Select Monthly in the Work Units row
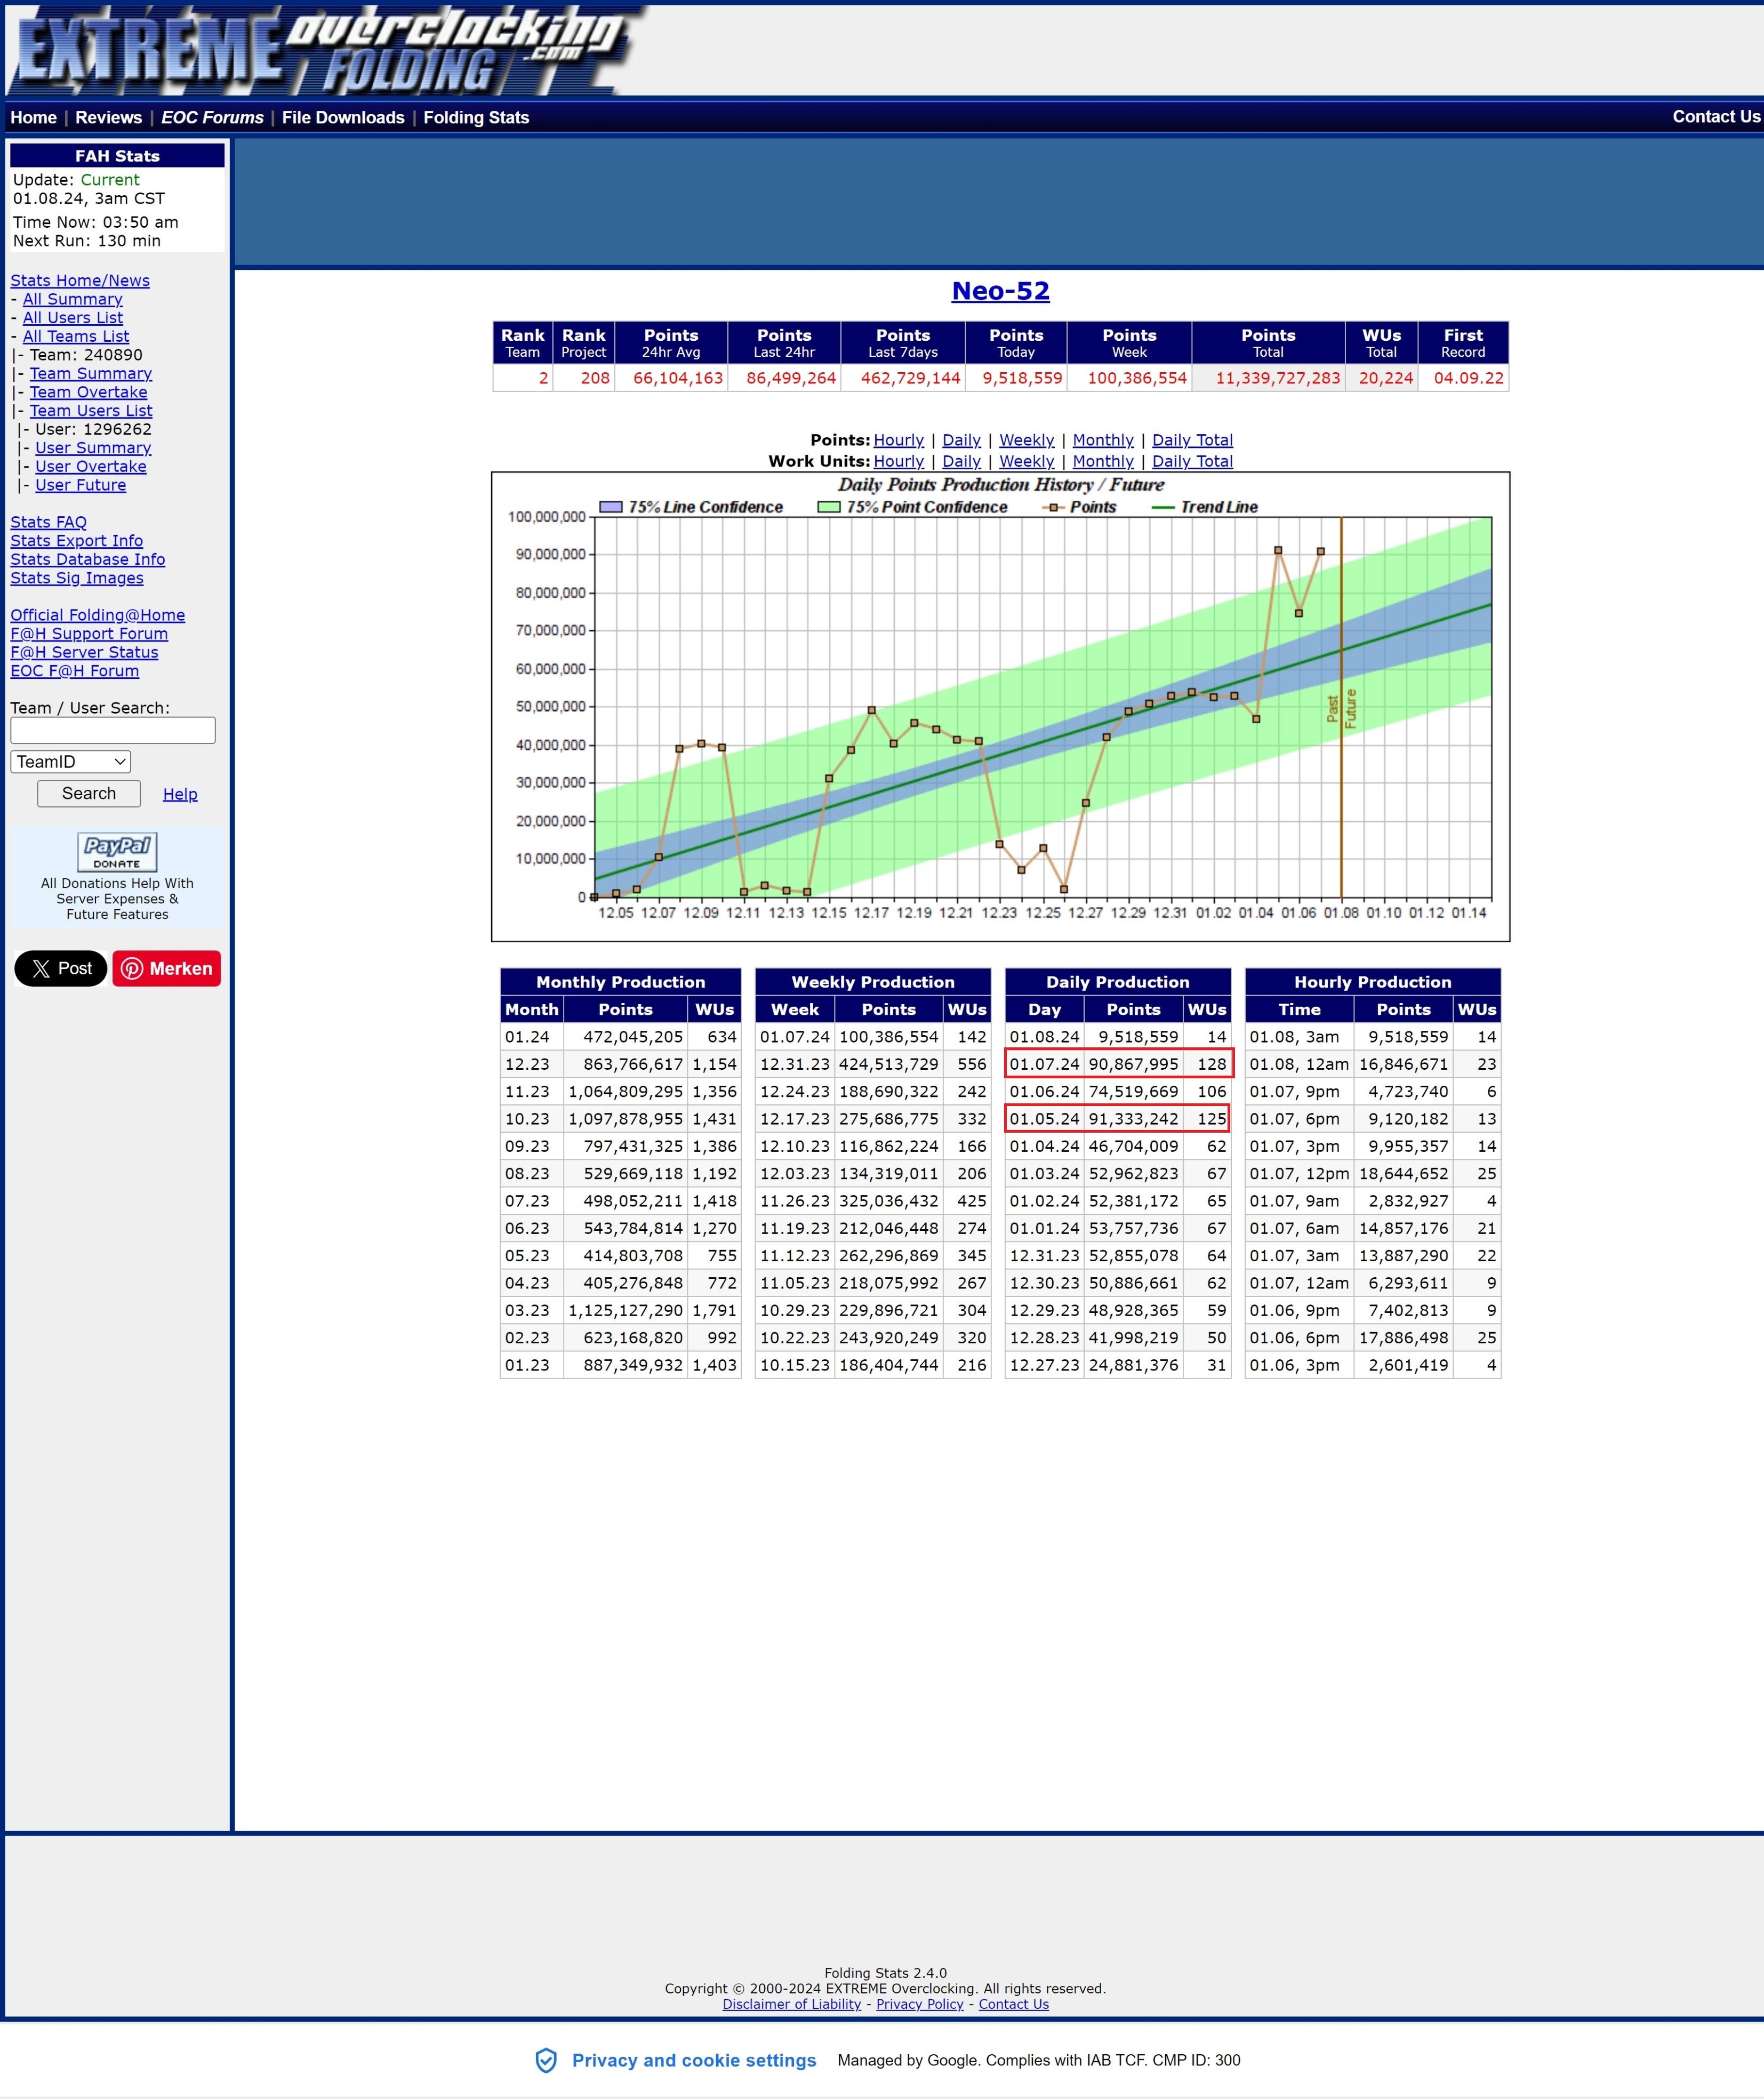 1103,461
